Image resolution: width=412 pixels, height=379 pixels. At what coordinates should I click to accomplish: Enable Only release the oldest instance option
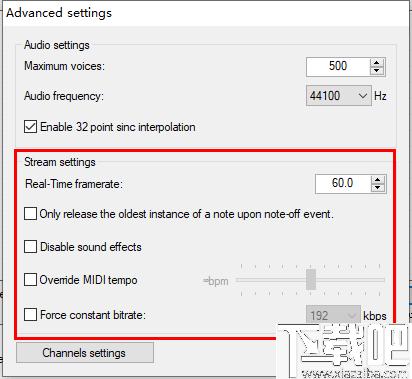pos(30,214)
